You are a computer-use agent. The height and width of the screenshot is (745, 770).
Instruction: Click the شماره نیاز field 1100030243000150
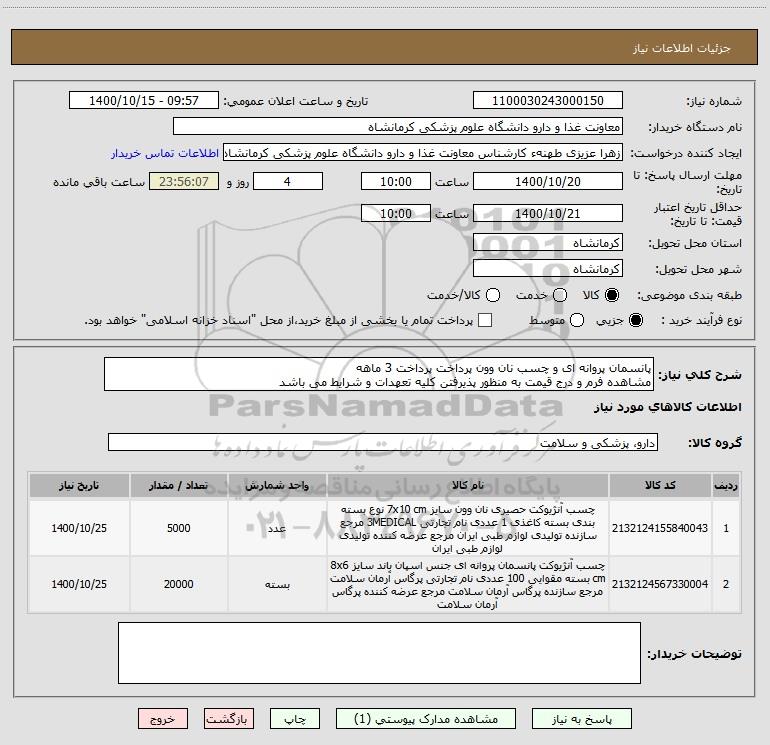[548, 100]
